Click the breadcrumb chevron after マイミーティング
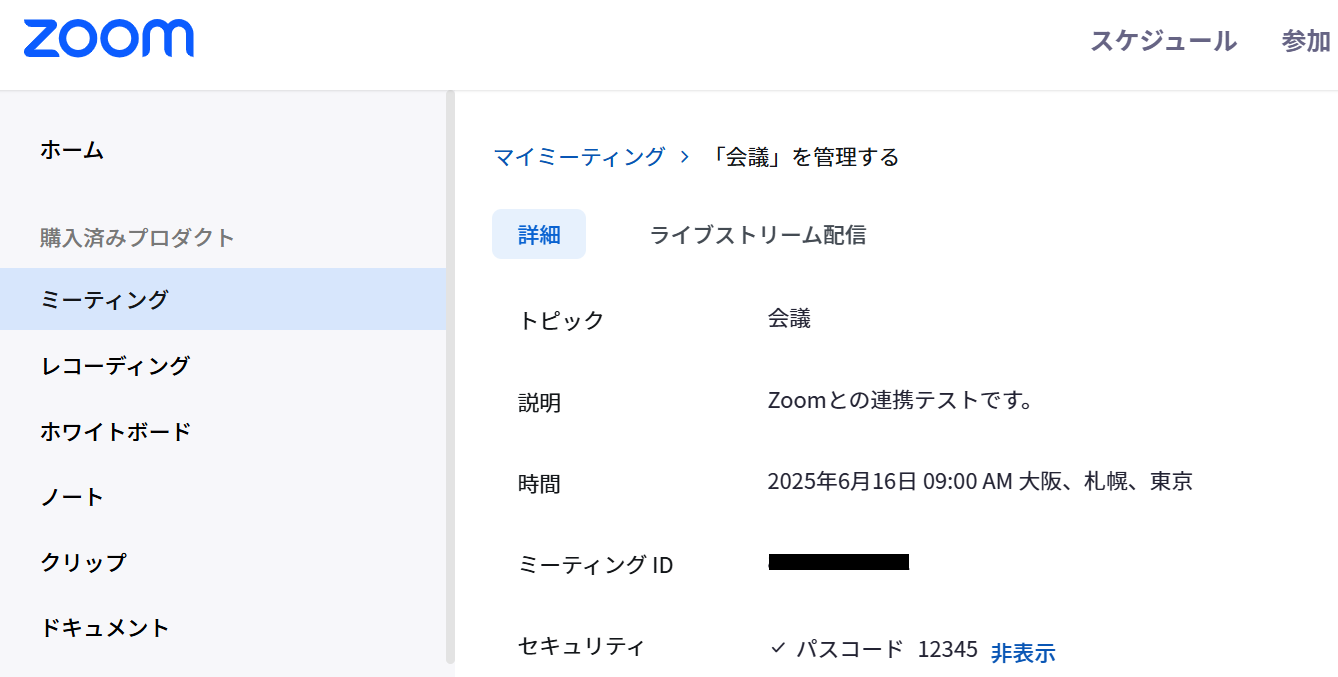 coord(685,157)
